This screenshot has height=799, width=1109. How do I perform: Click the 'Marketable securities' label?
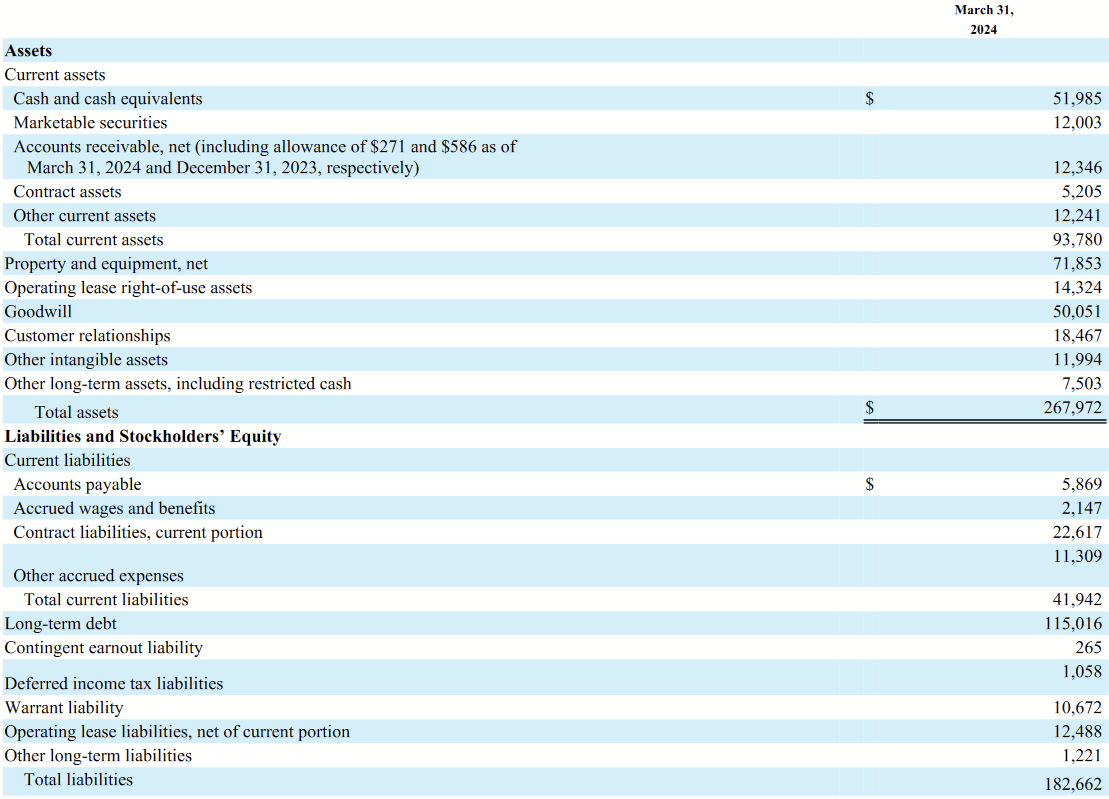click(x=90, y=123)
